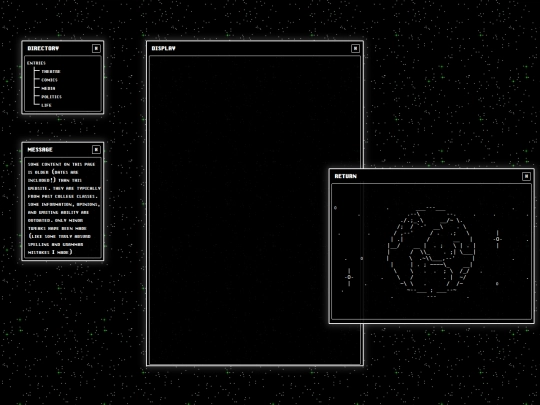
Task: Open the Theatre entry in Directory
Action: 51,72
